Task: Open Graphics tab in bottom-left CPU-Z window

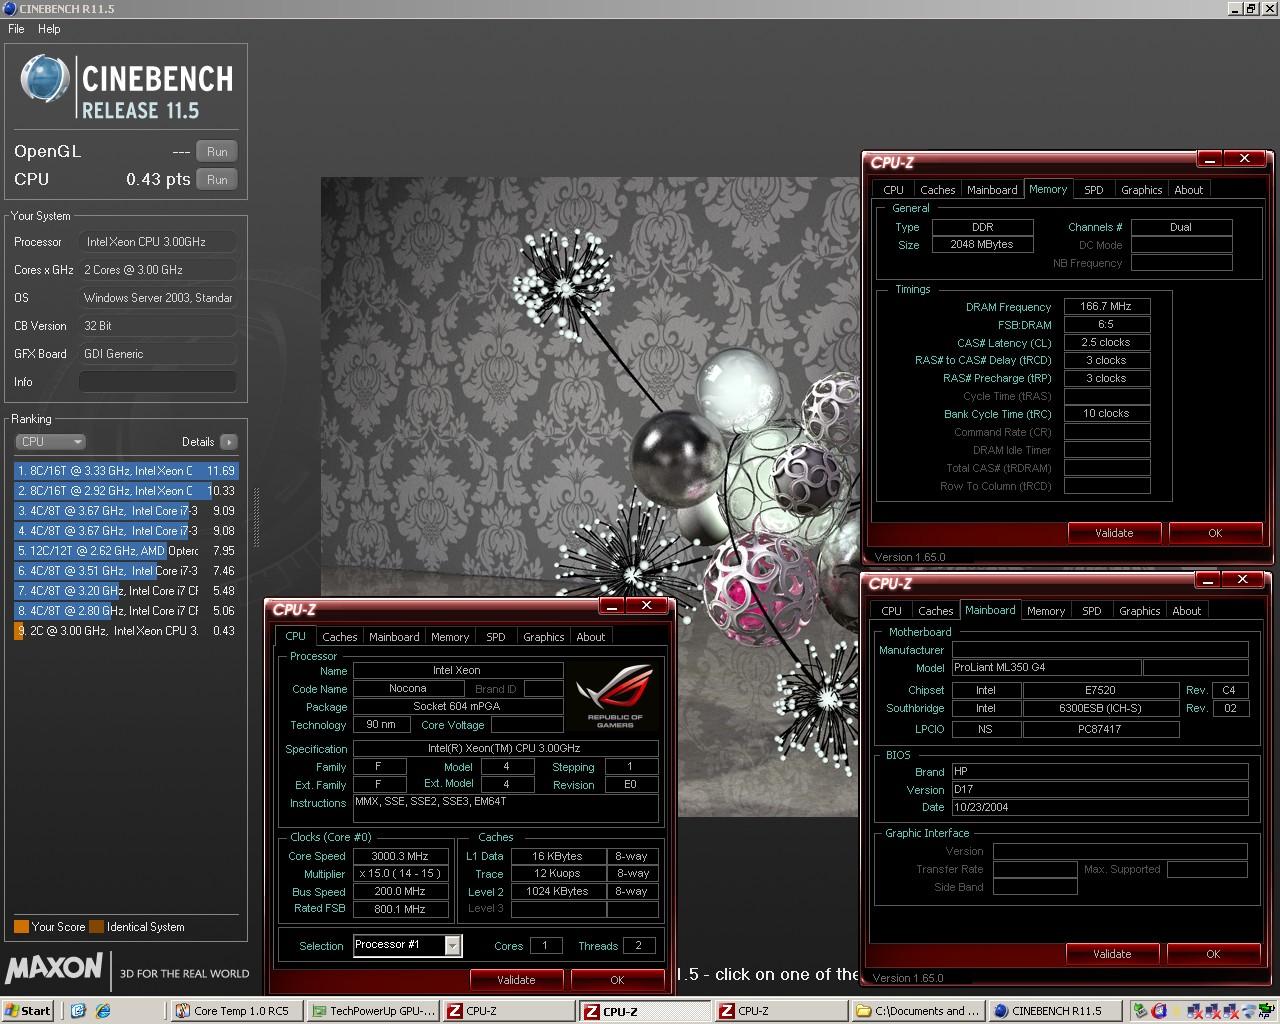Action: 544,637
